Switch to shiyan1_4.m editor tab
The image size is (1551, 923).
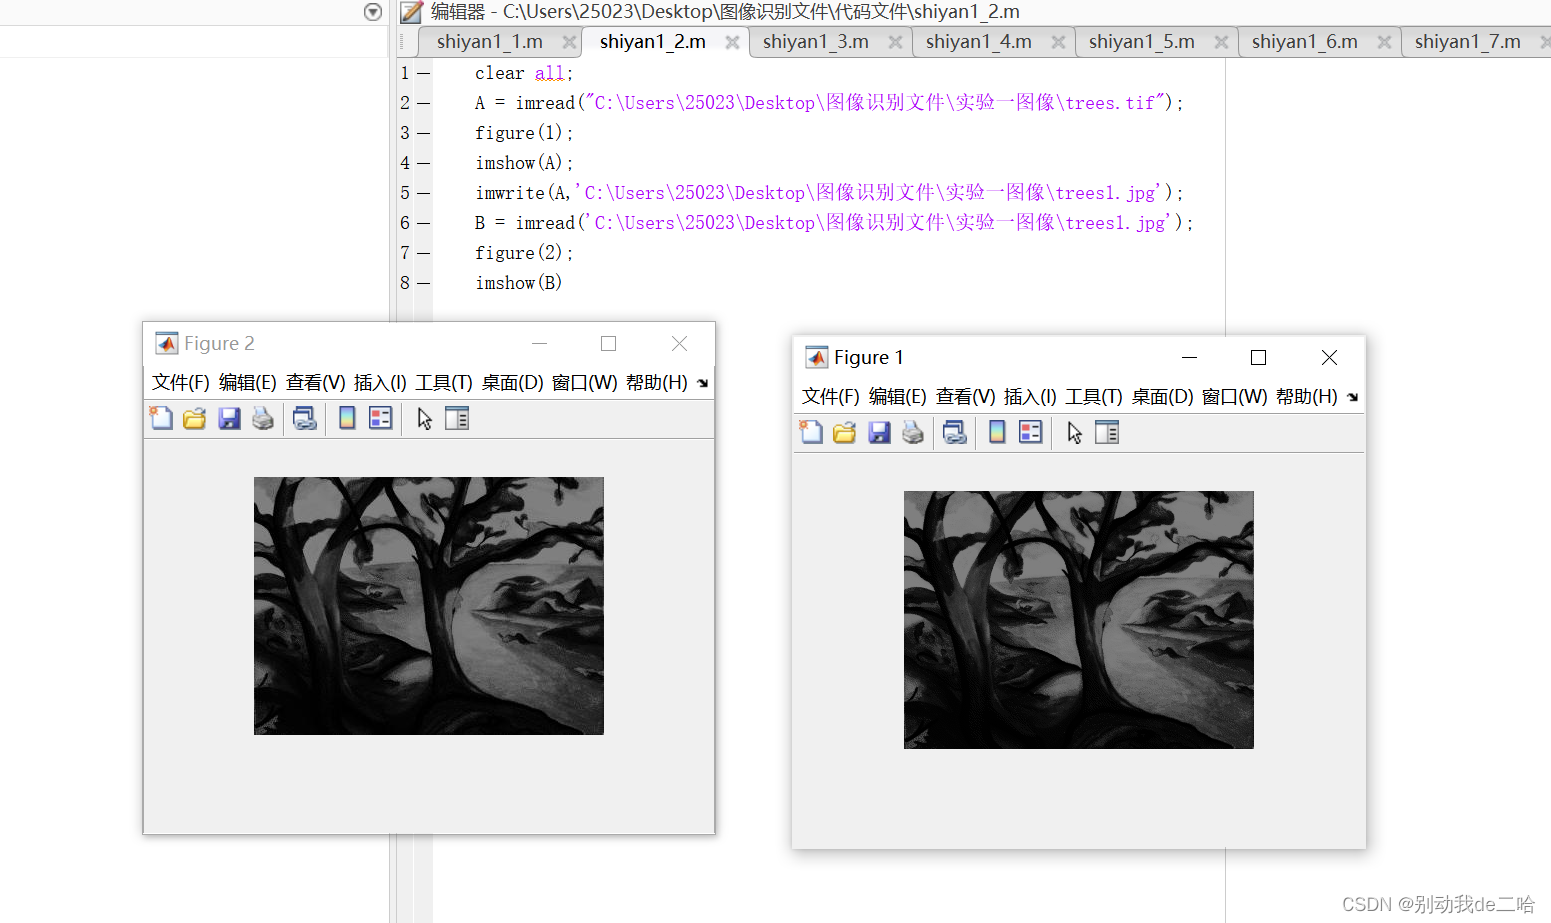(979, 42)
